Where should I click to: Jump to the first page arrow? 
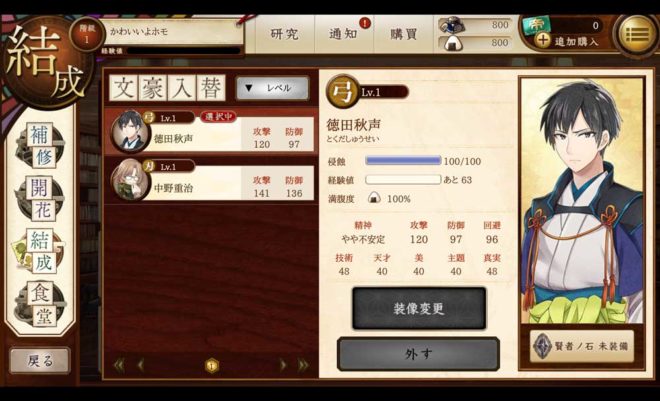pyautogui.click(x=120, y=365)
